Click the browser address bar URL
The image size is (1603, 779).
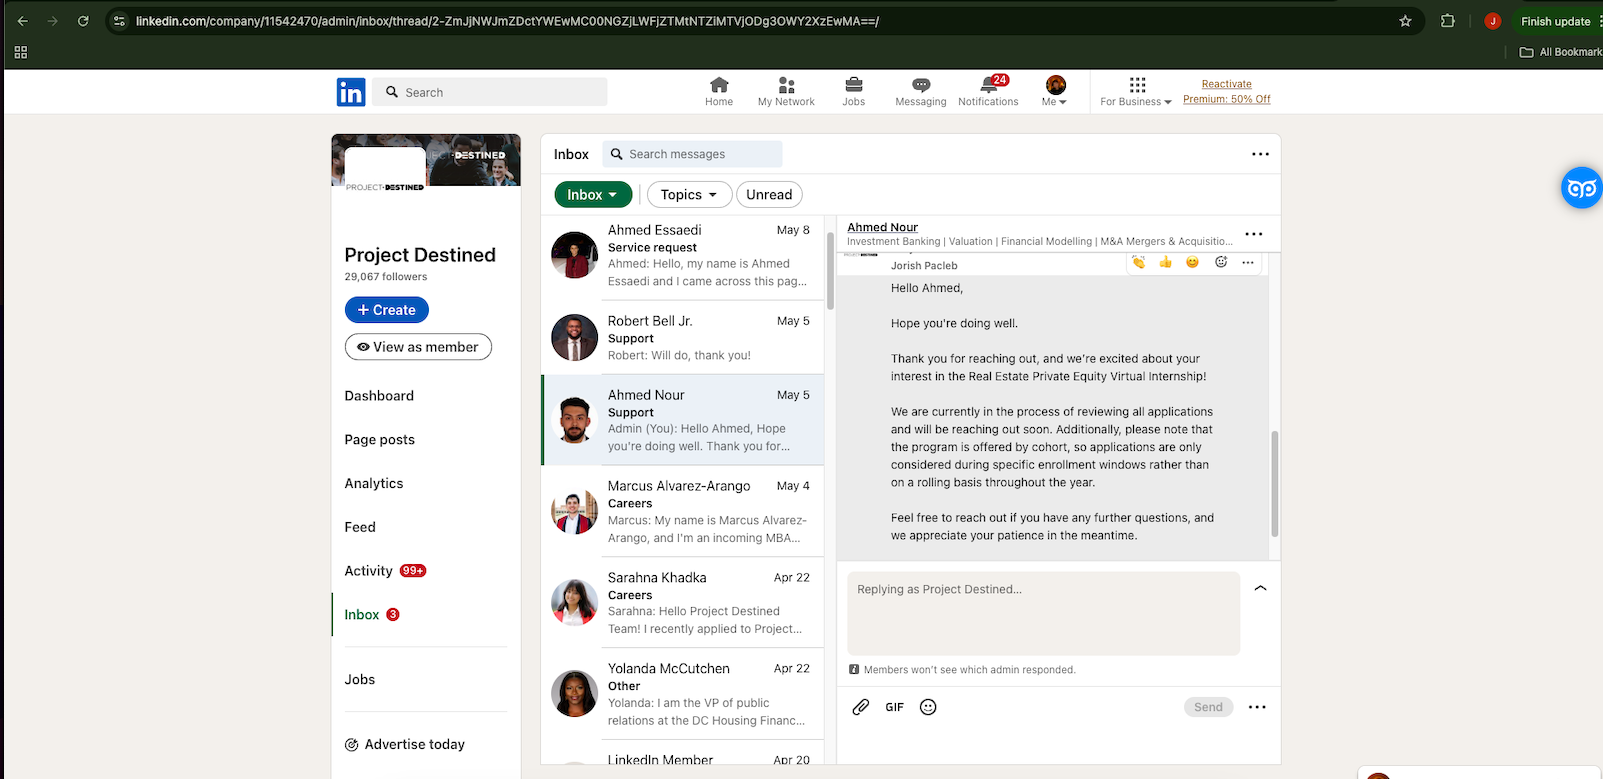click(507, 21)
